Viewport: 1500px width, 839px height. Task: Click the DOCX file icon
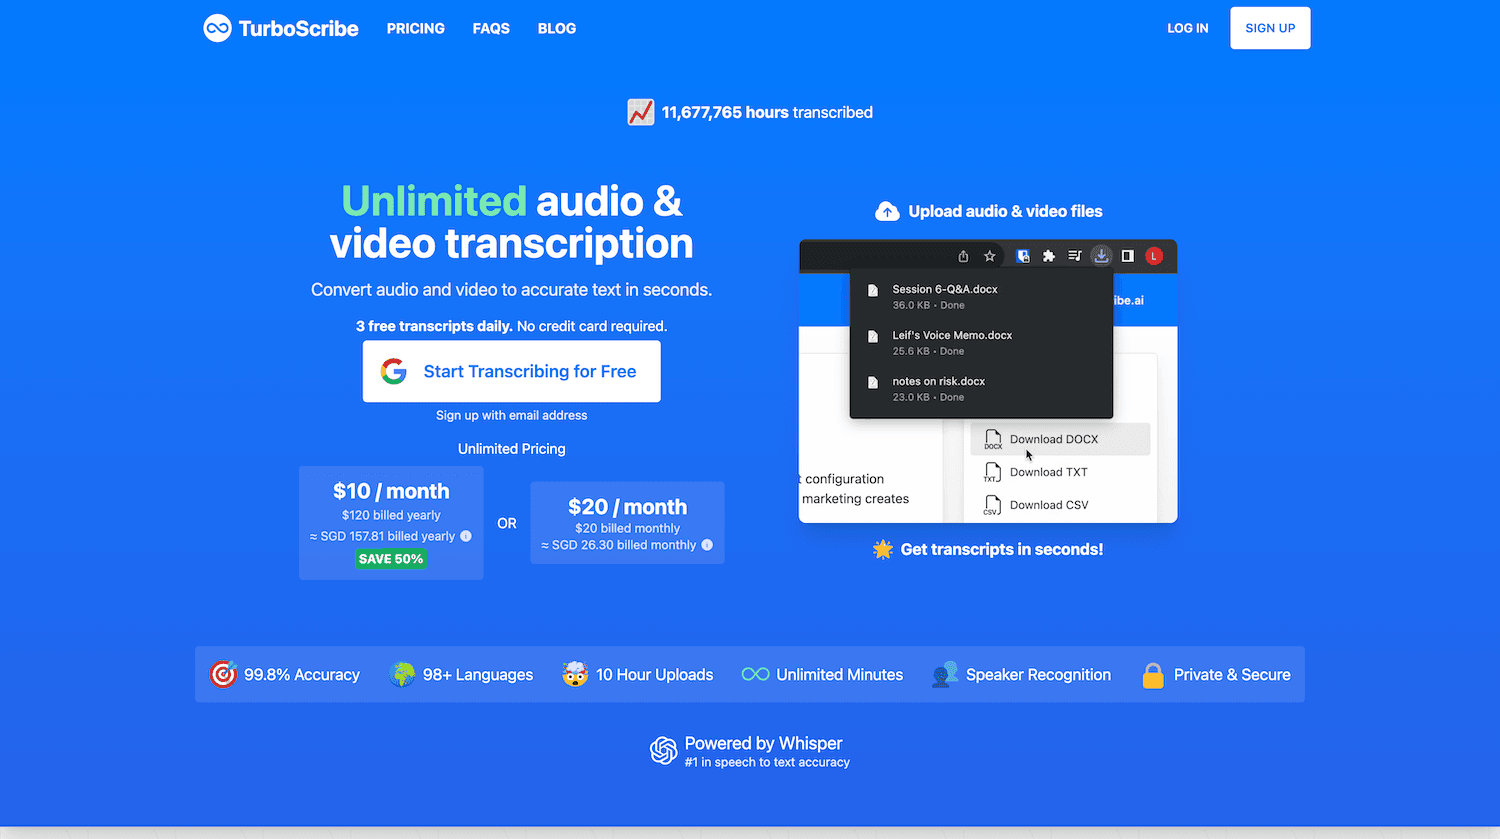click(x=993, y=439)
